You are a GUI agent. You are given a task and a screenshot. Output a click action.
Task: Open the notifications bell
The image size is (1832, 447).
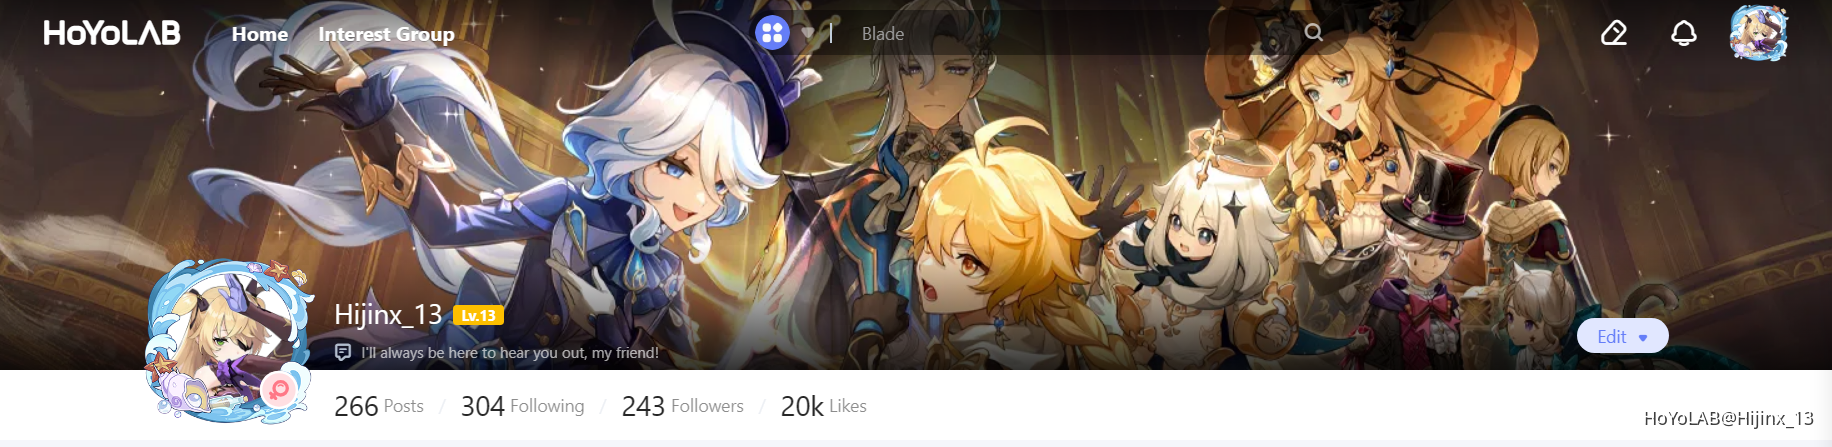click(x=1684, y=33)
